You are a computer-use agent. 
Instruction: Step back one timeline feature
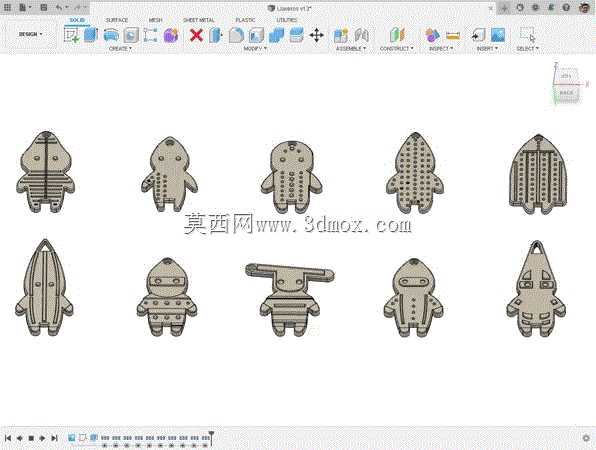(19, 438)
